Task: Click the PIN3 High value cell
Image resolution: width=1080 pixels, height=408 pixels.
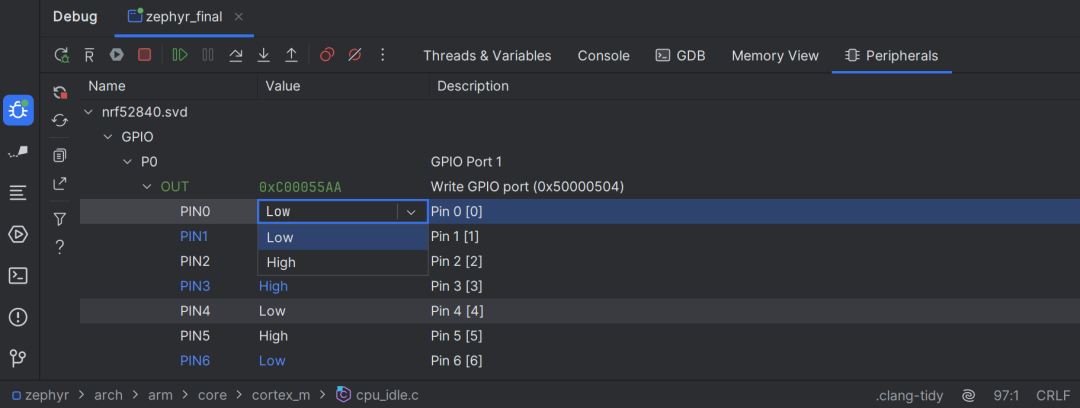Action: click(273, 286)
